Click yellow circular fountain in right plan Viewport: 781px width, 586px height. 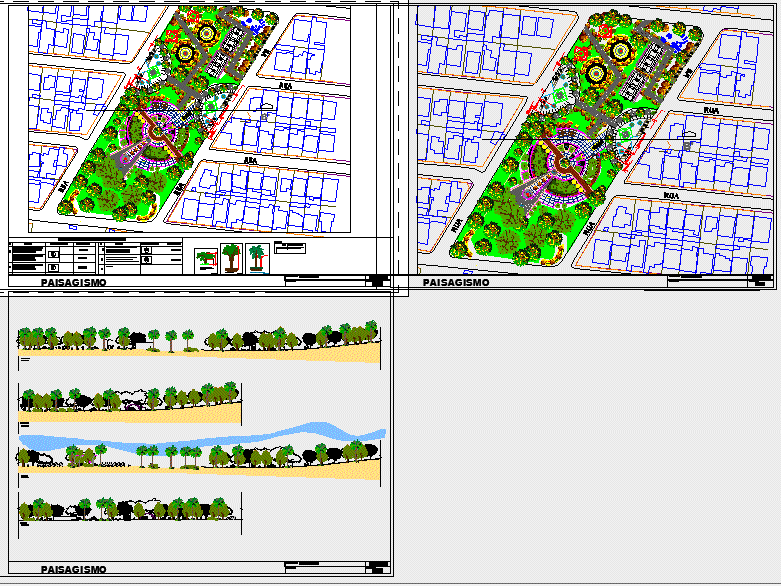point(599,72)
